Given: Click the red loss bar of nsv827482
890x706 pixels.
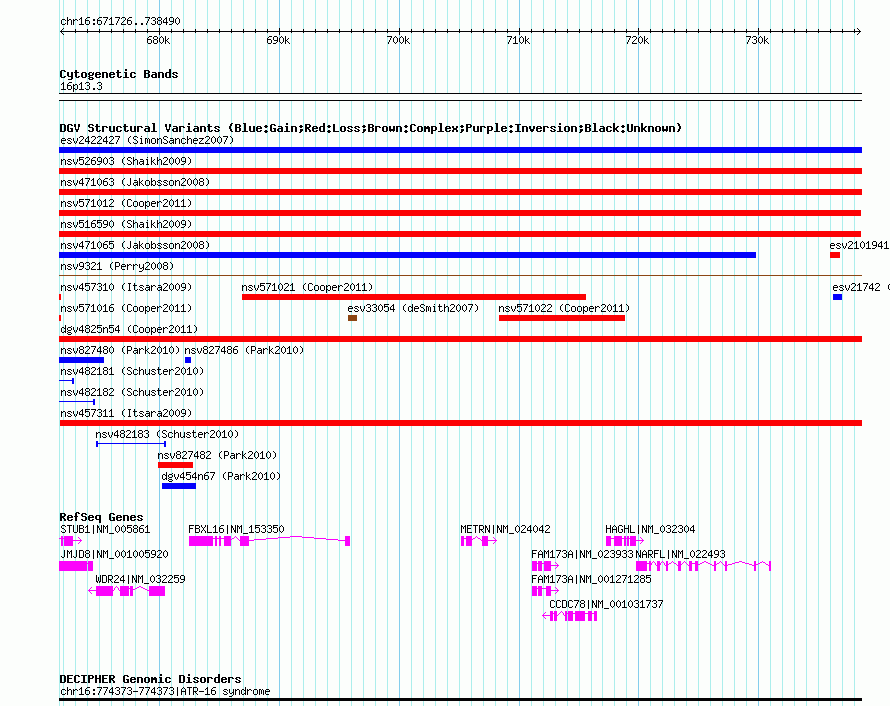Looking at the screenshot, I should tap(175, 465).
